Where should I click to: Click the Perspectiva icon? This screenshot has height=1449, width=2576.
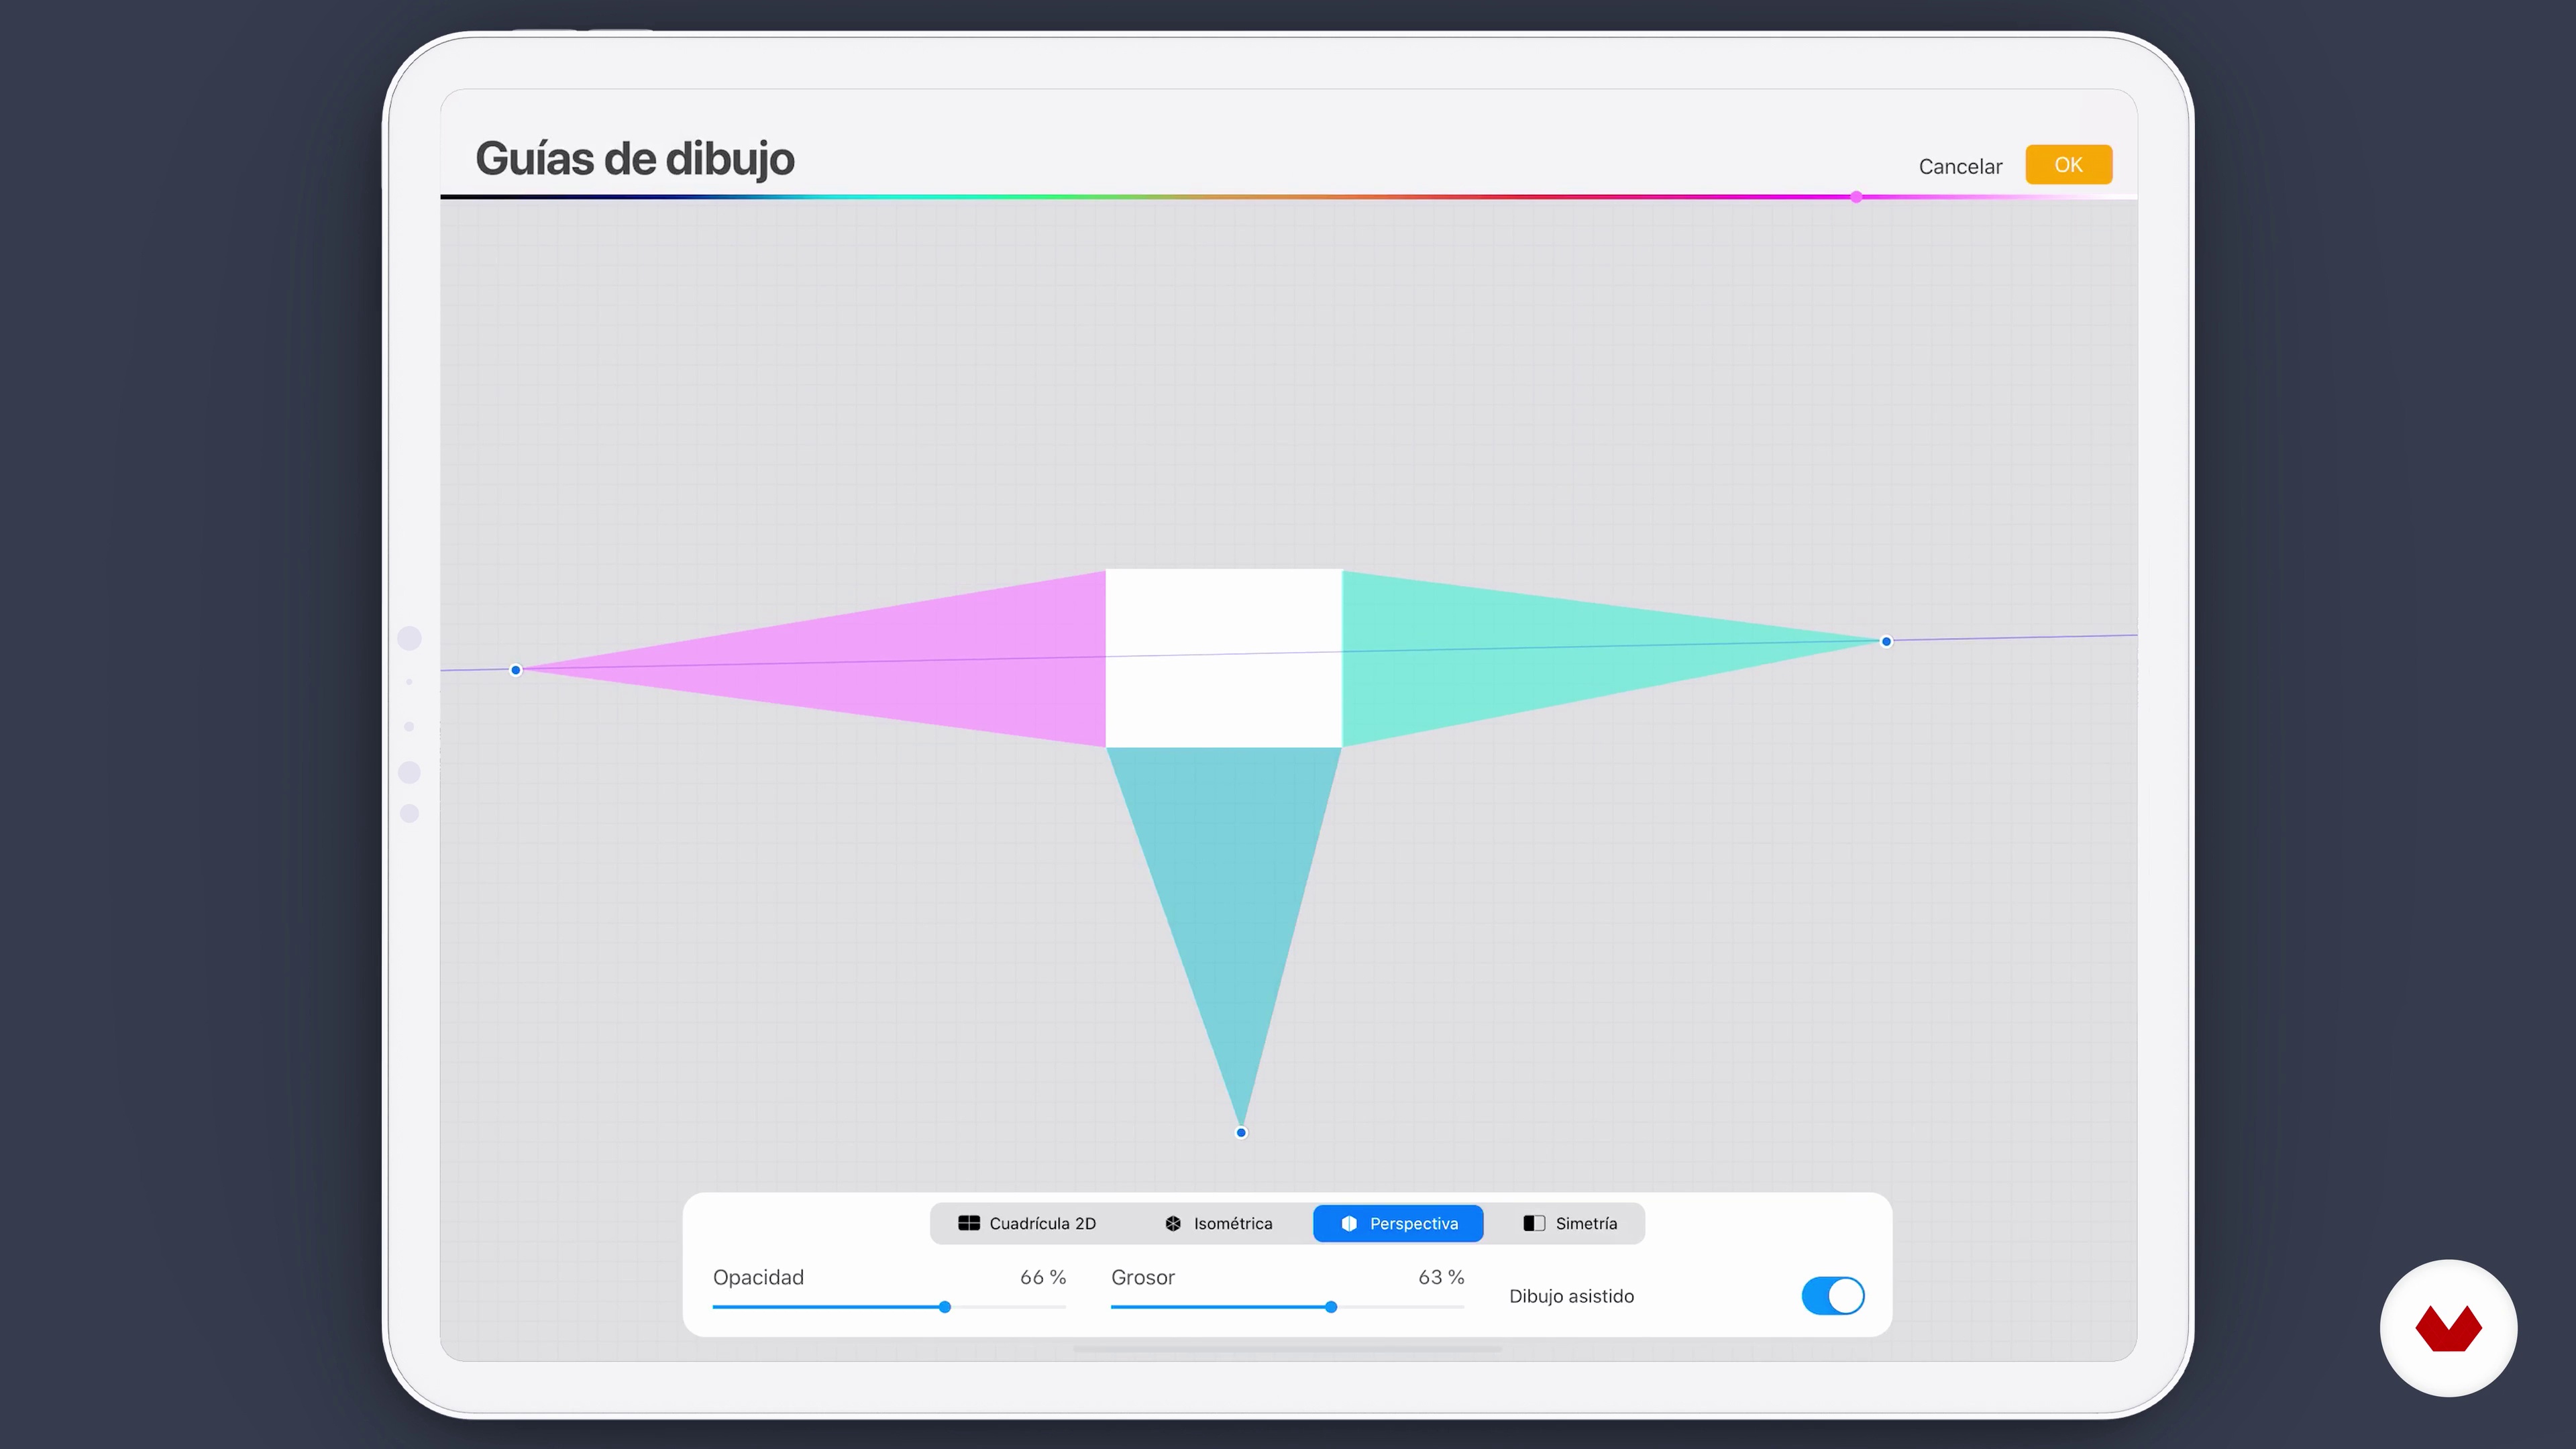1349,1223
